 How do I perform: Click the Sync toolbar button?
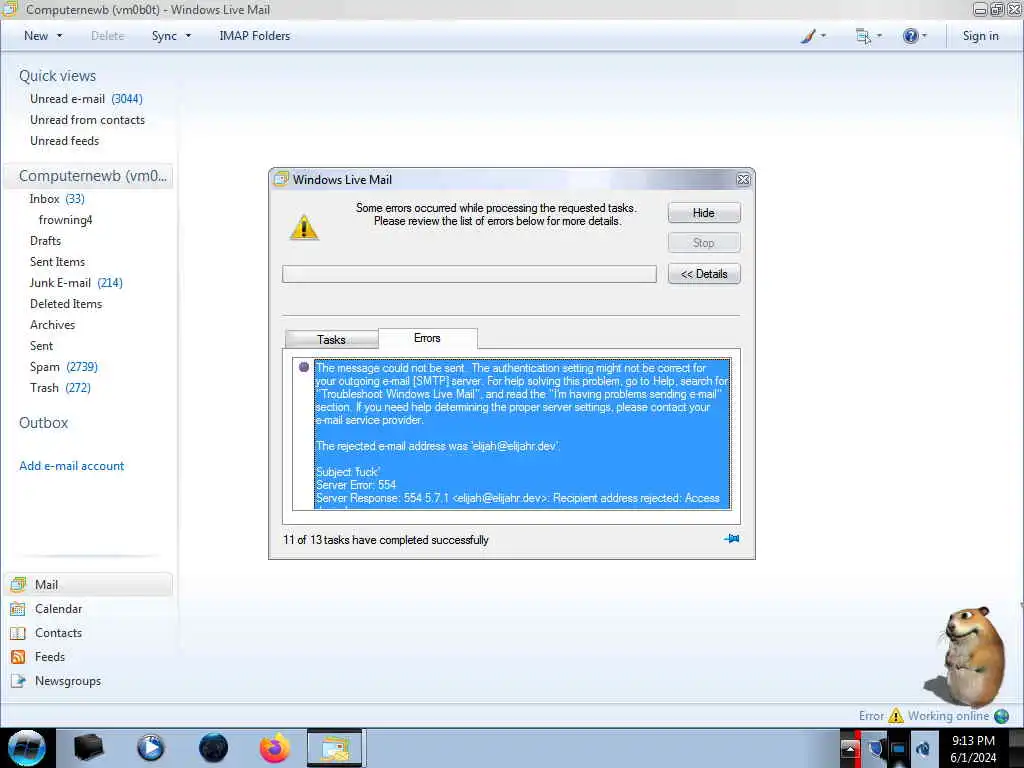click(x=164, y=36)
